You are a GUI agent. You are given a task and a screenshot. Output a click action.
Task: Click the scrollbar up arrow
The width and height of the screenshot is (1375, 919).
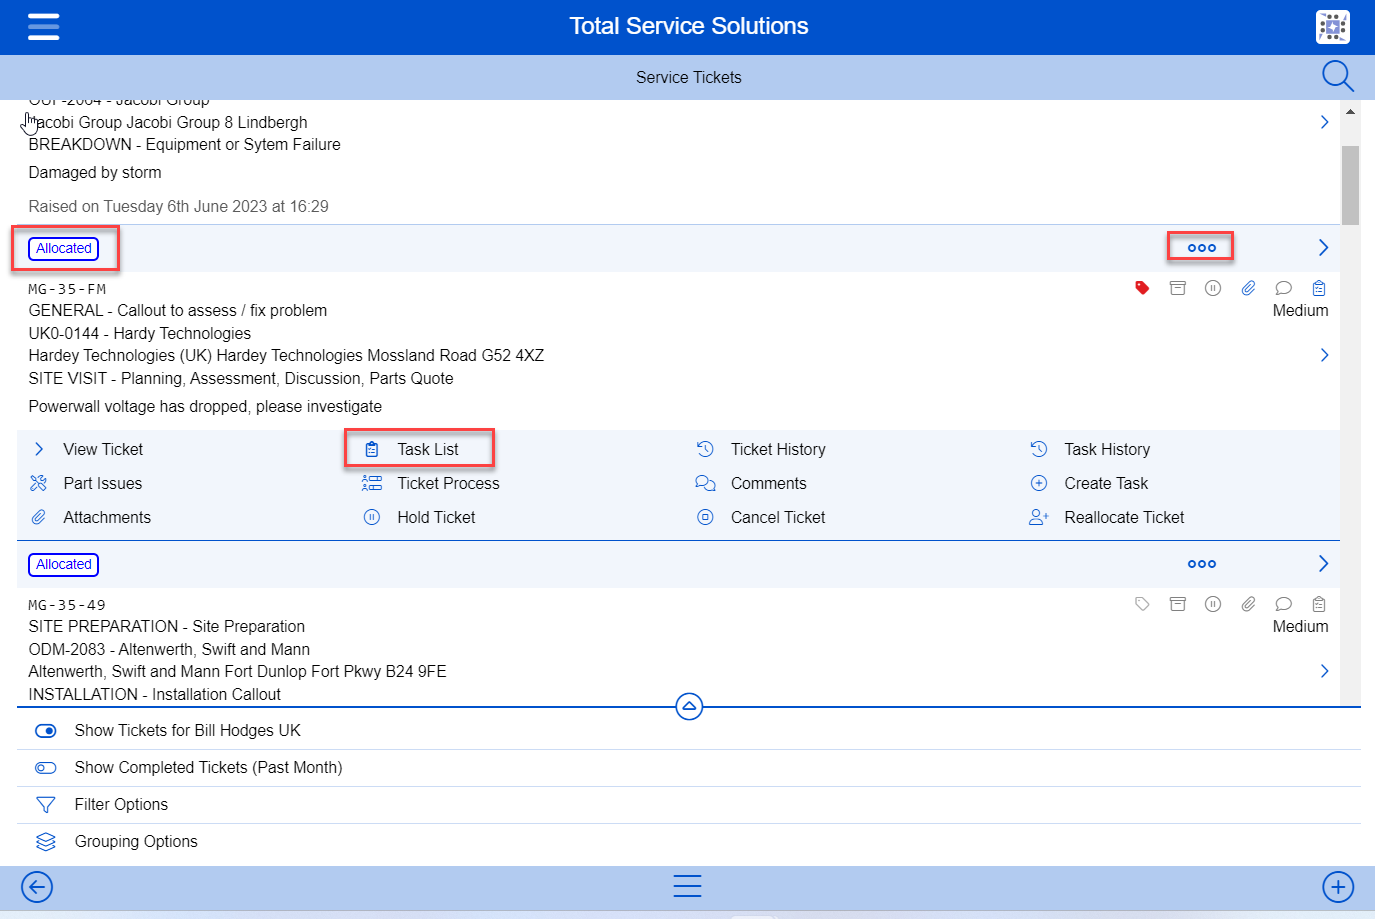(x=1350, y=112)
